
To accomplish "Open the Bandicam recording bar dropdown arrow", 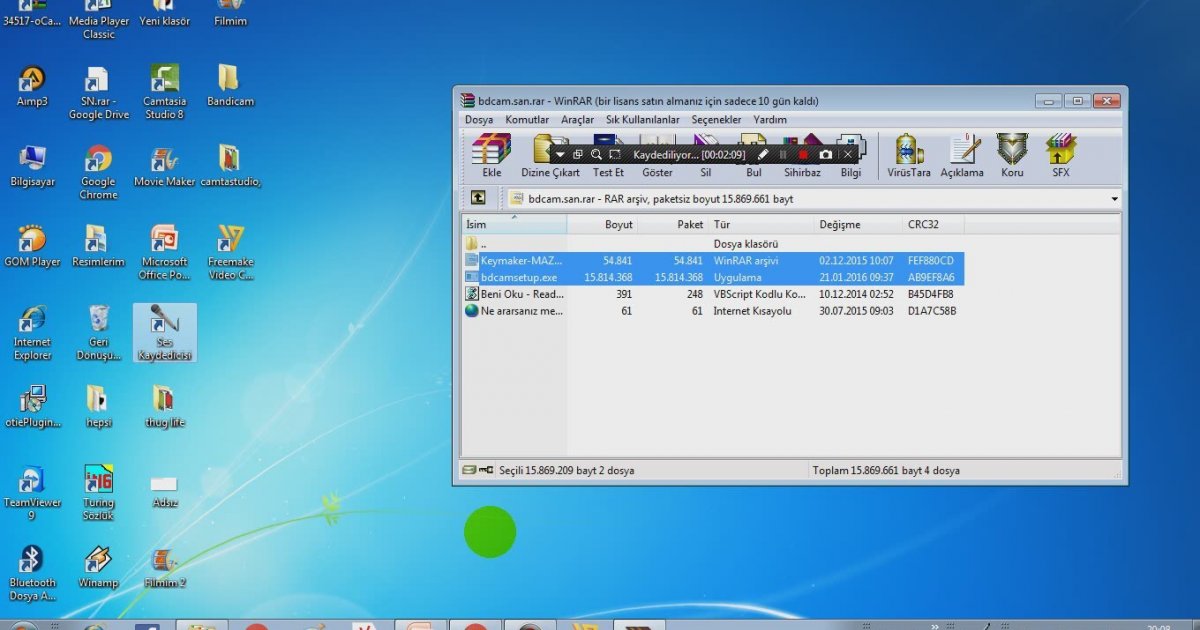I will point(560,155).
